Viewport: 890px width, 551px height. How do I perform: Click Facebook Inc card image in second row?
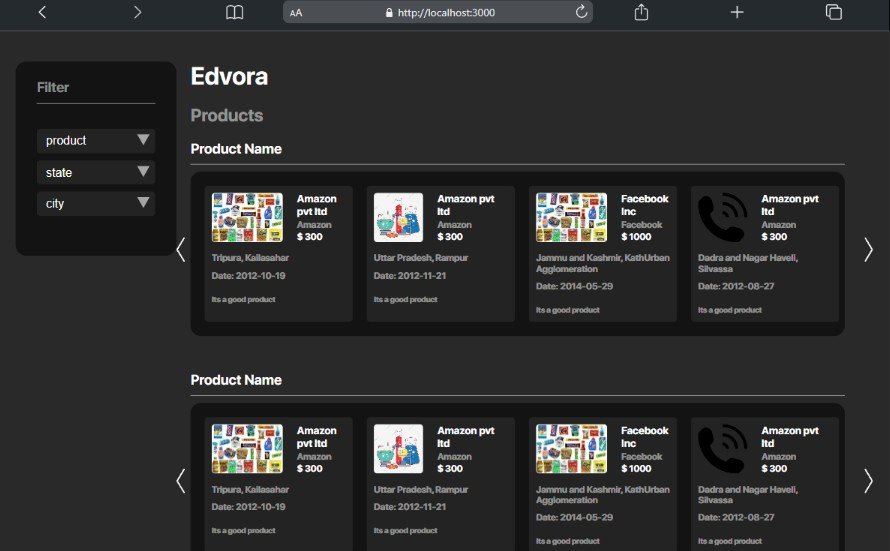coord(571,449)
